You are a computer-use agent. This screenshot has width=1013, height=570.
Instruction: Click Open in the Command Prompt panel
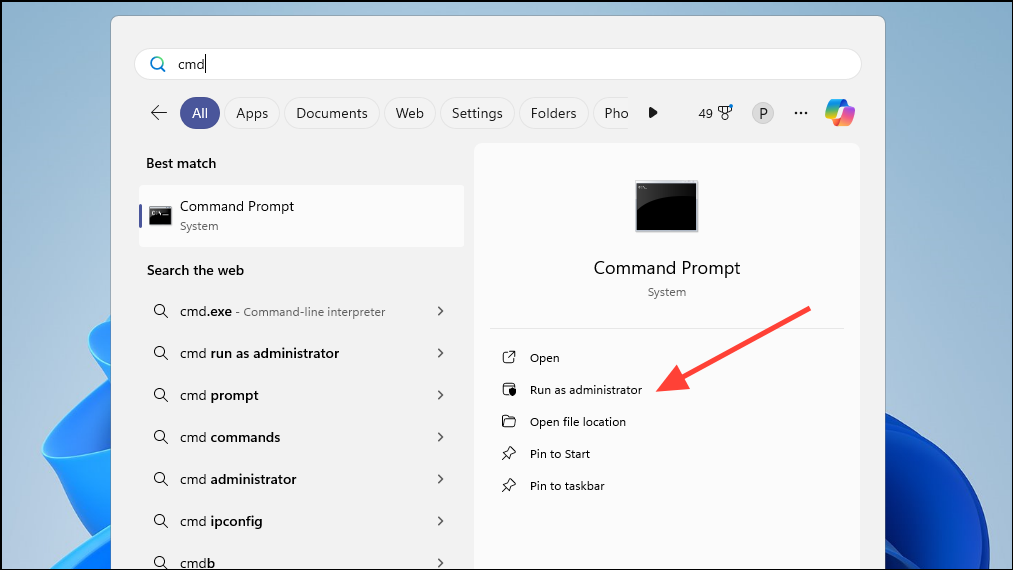click(545, 358)
